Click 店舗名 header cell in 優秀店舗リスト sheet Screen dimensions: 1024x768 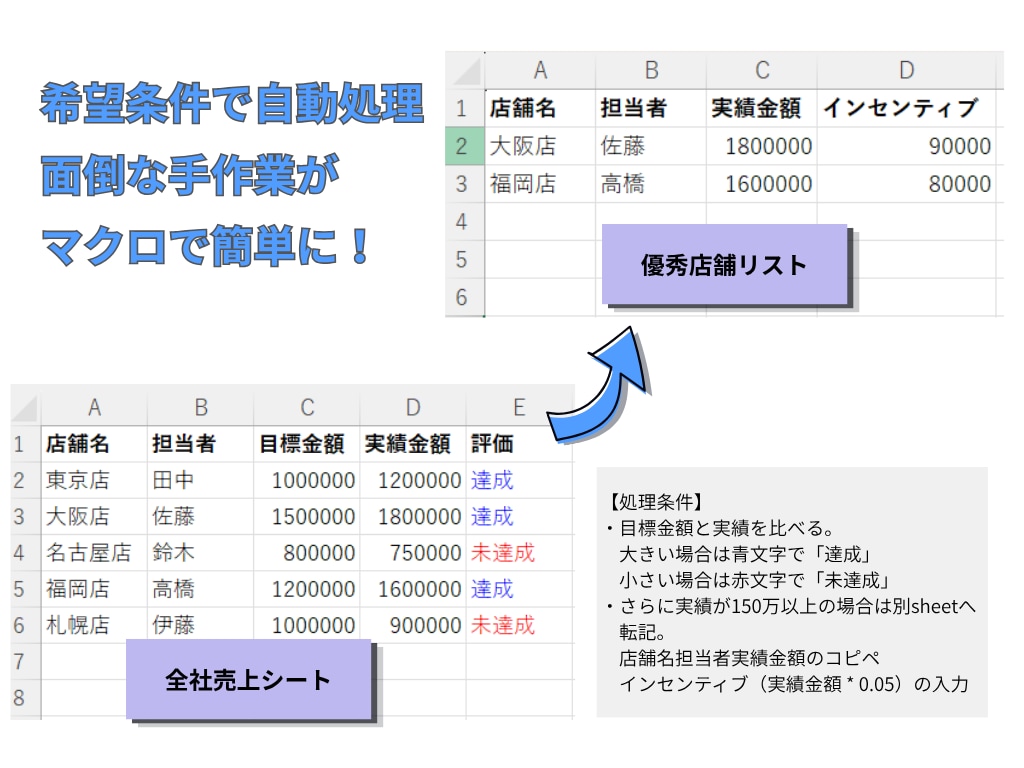540,108
